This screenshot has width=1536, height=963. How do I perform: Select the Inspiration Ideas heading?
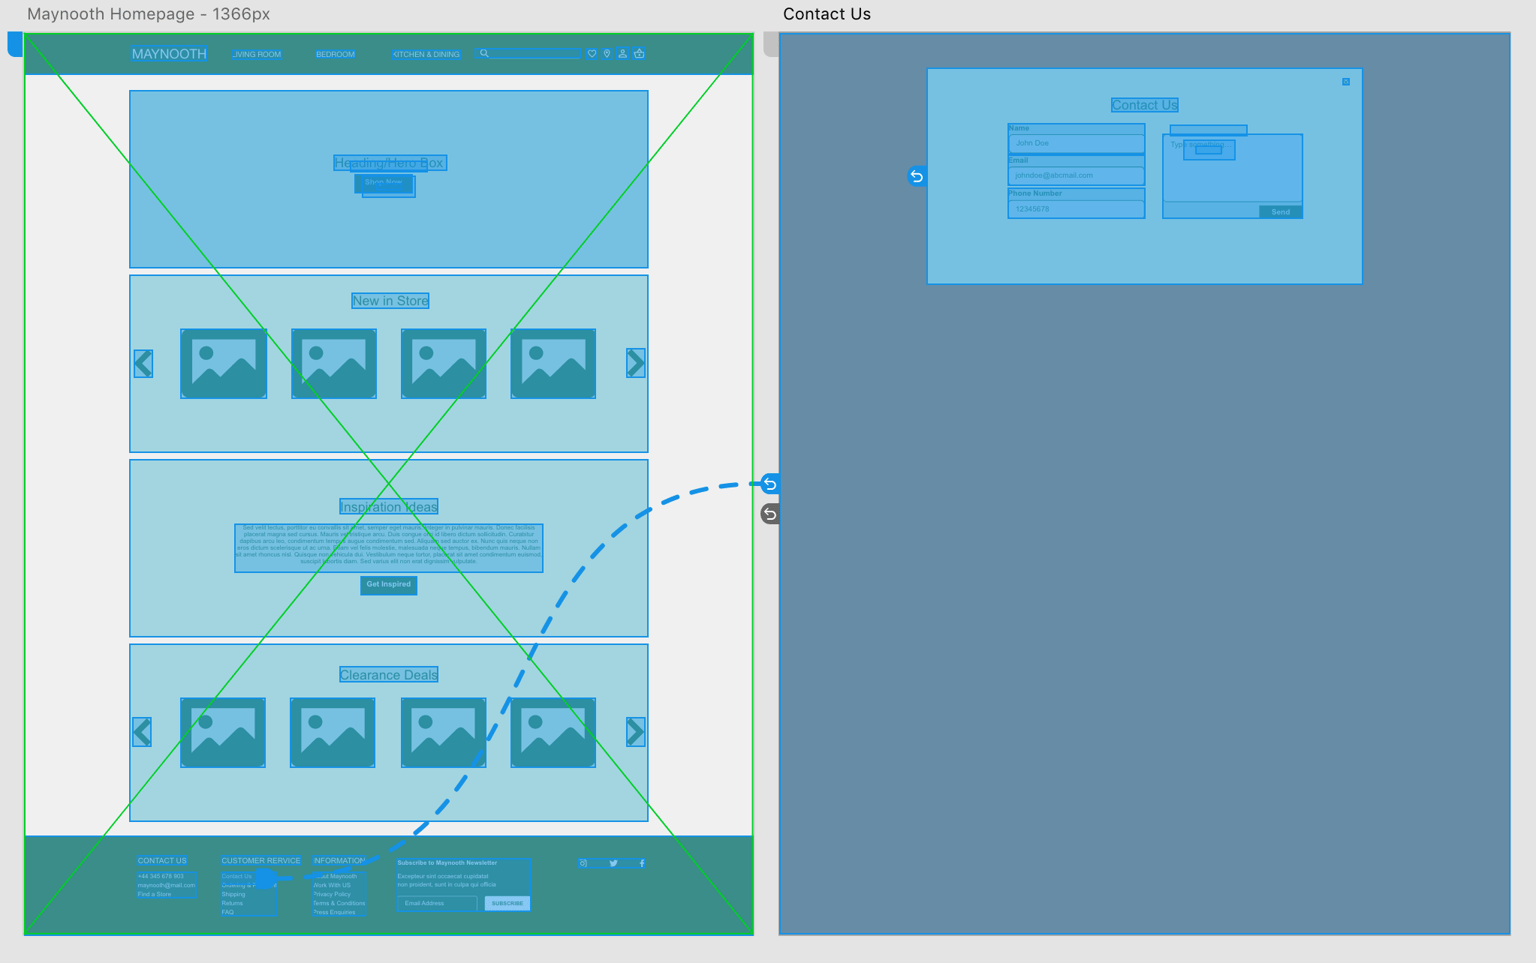389,507
